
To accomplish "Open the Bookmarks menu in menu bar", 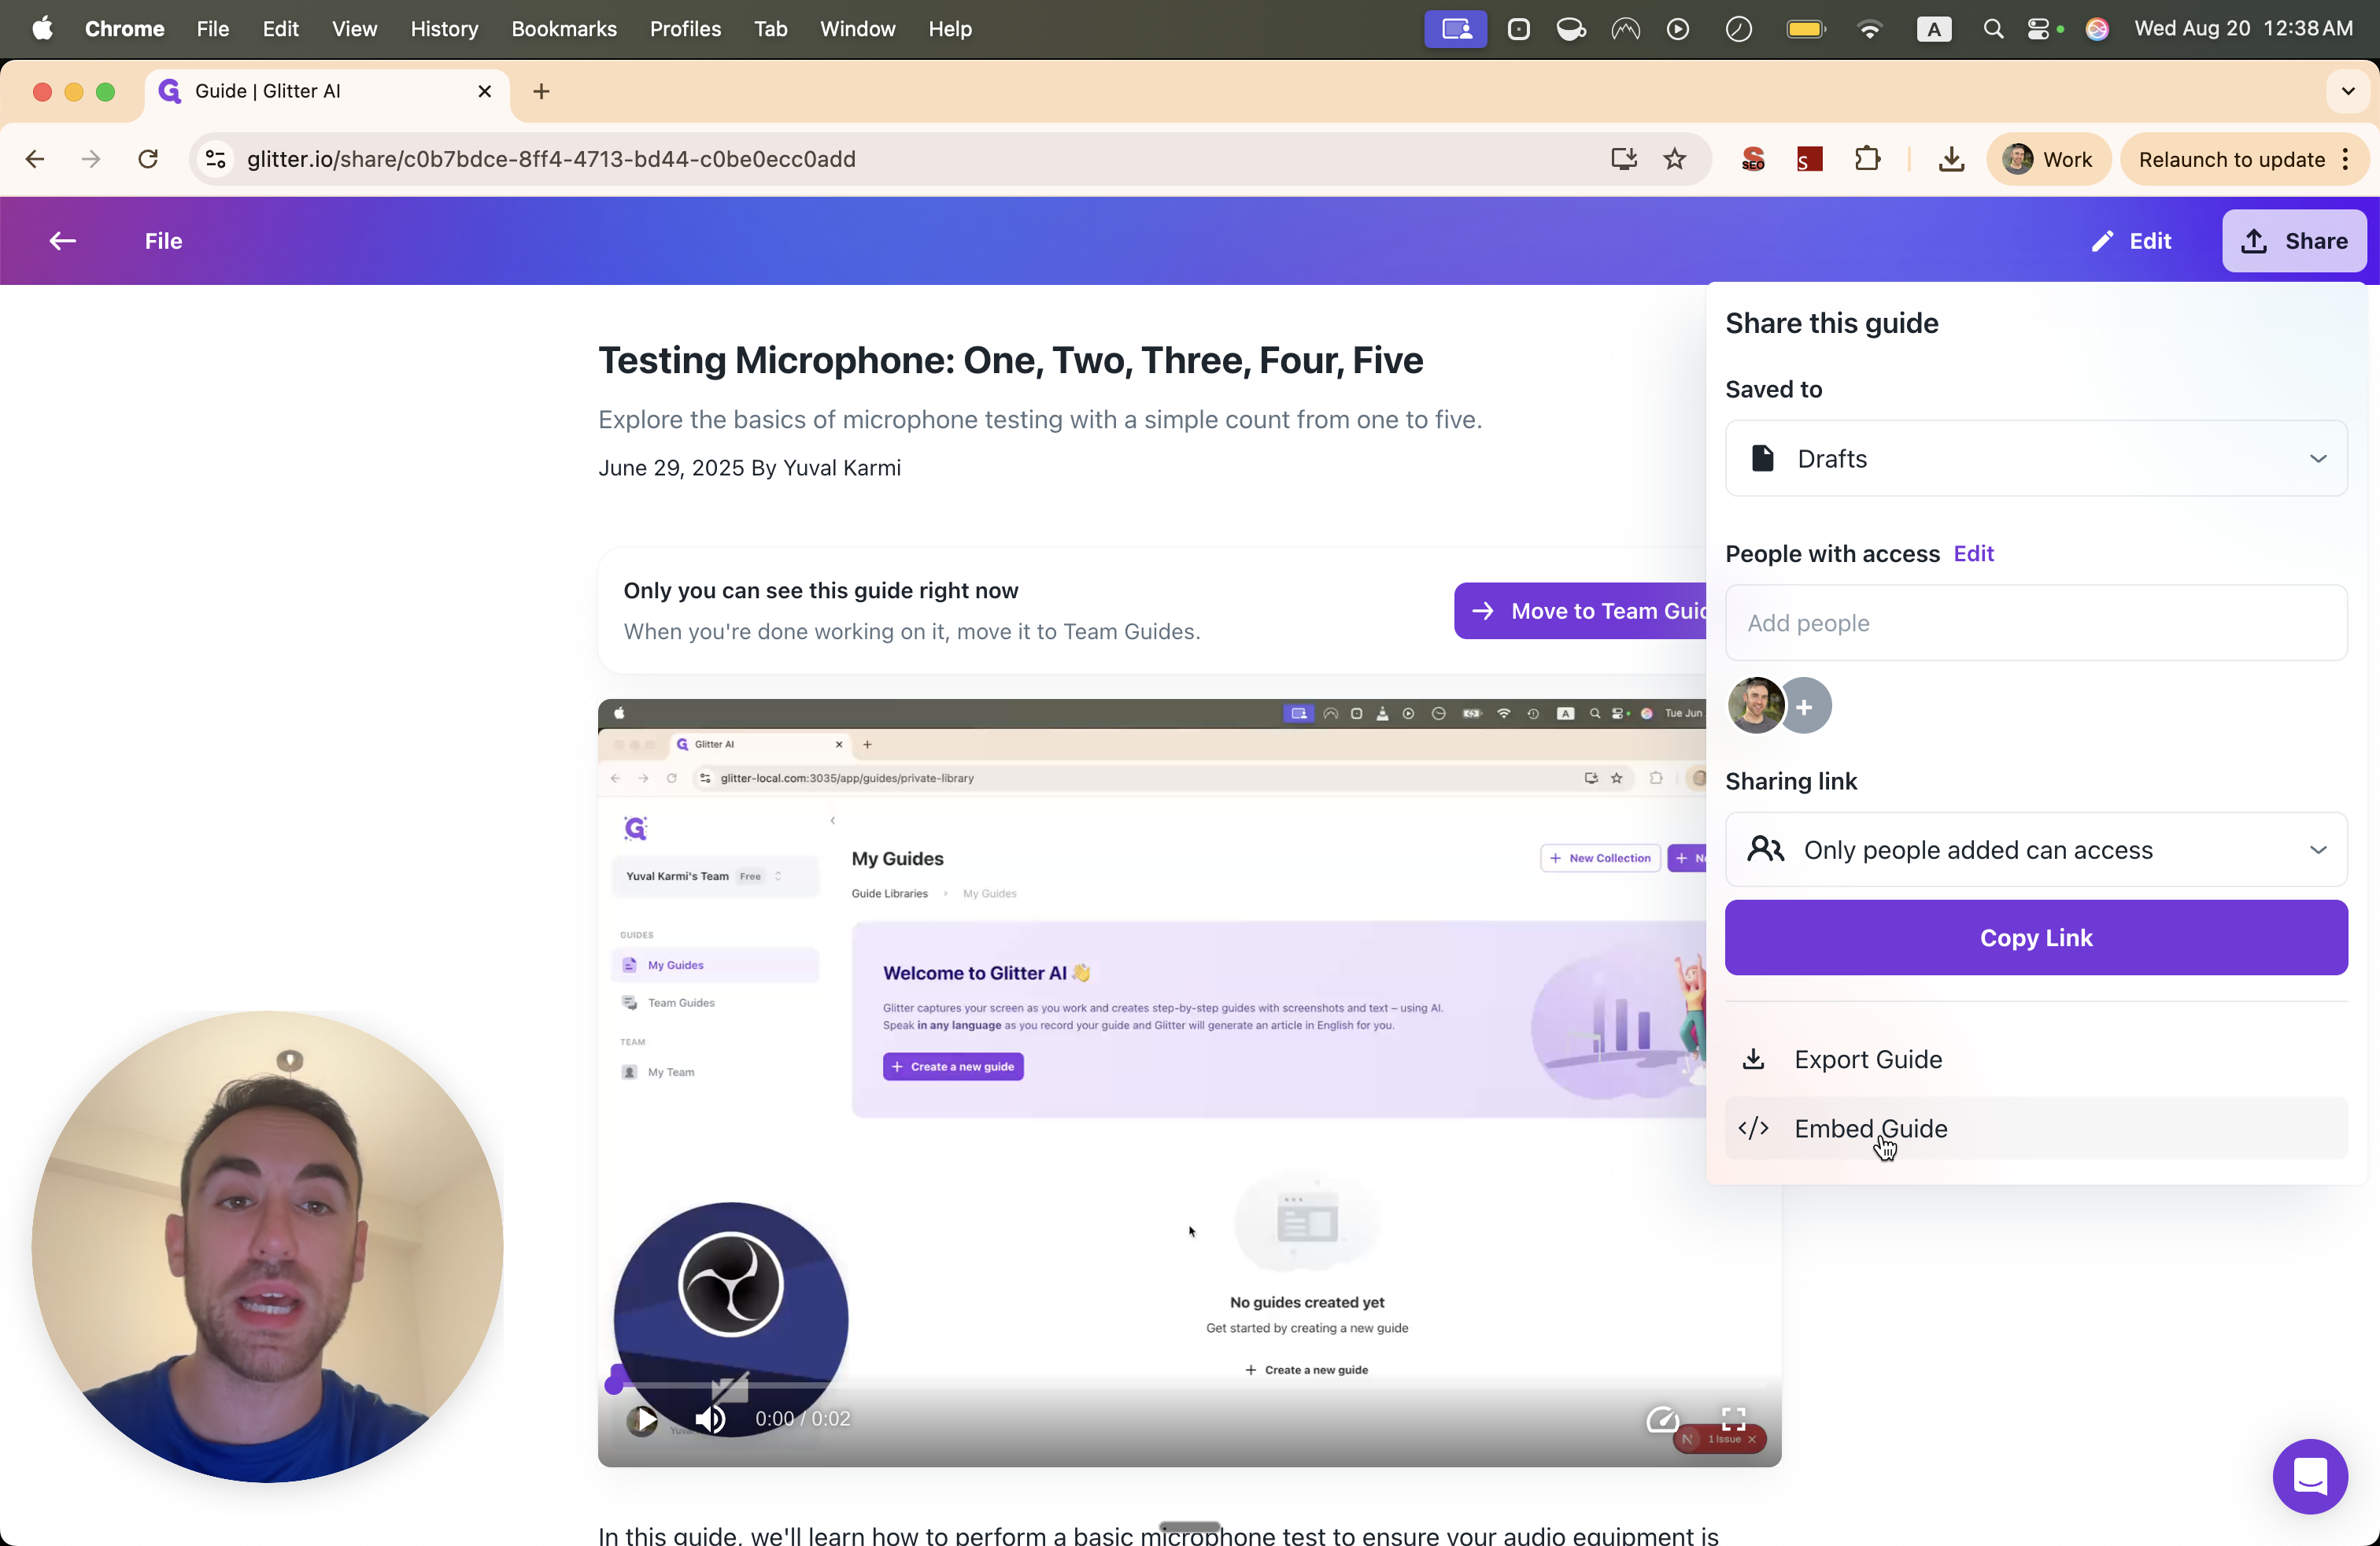I will (563, 29).
